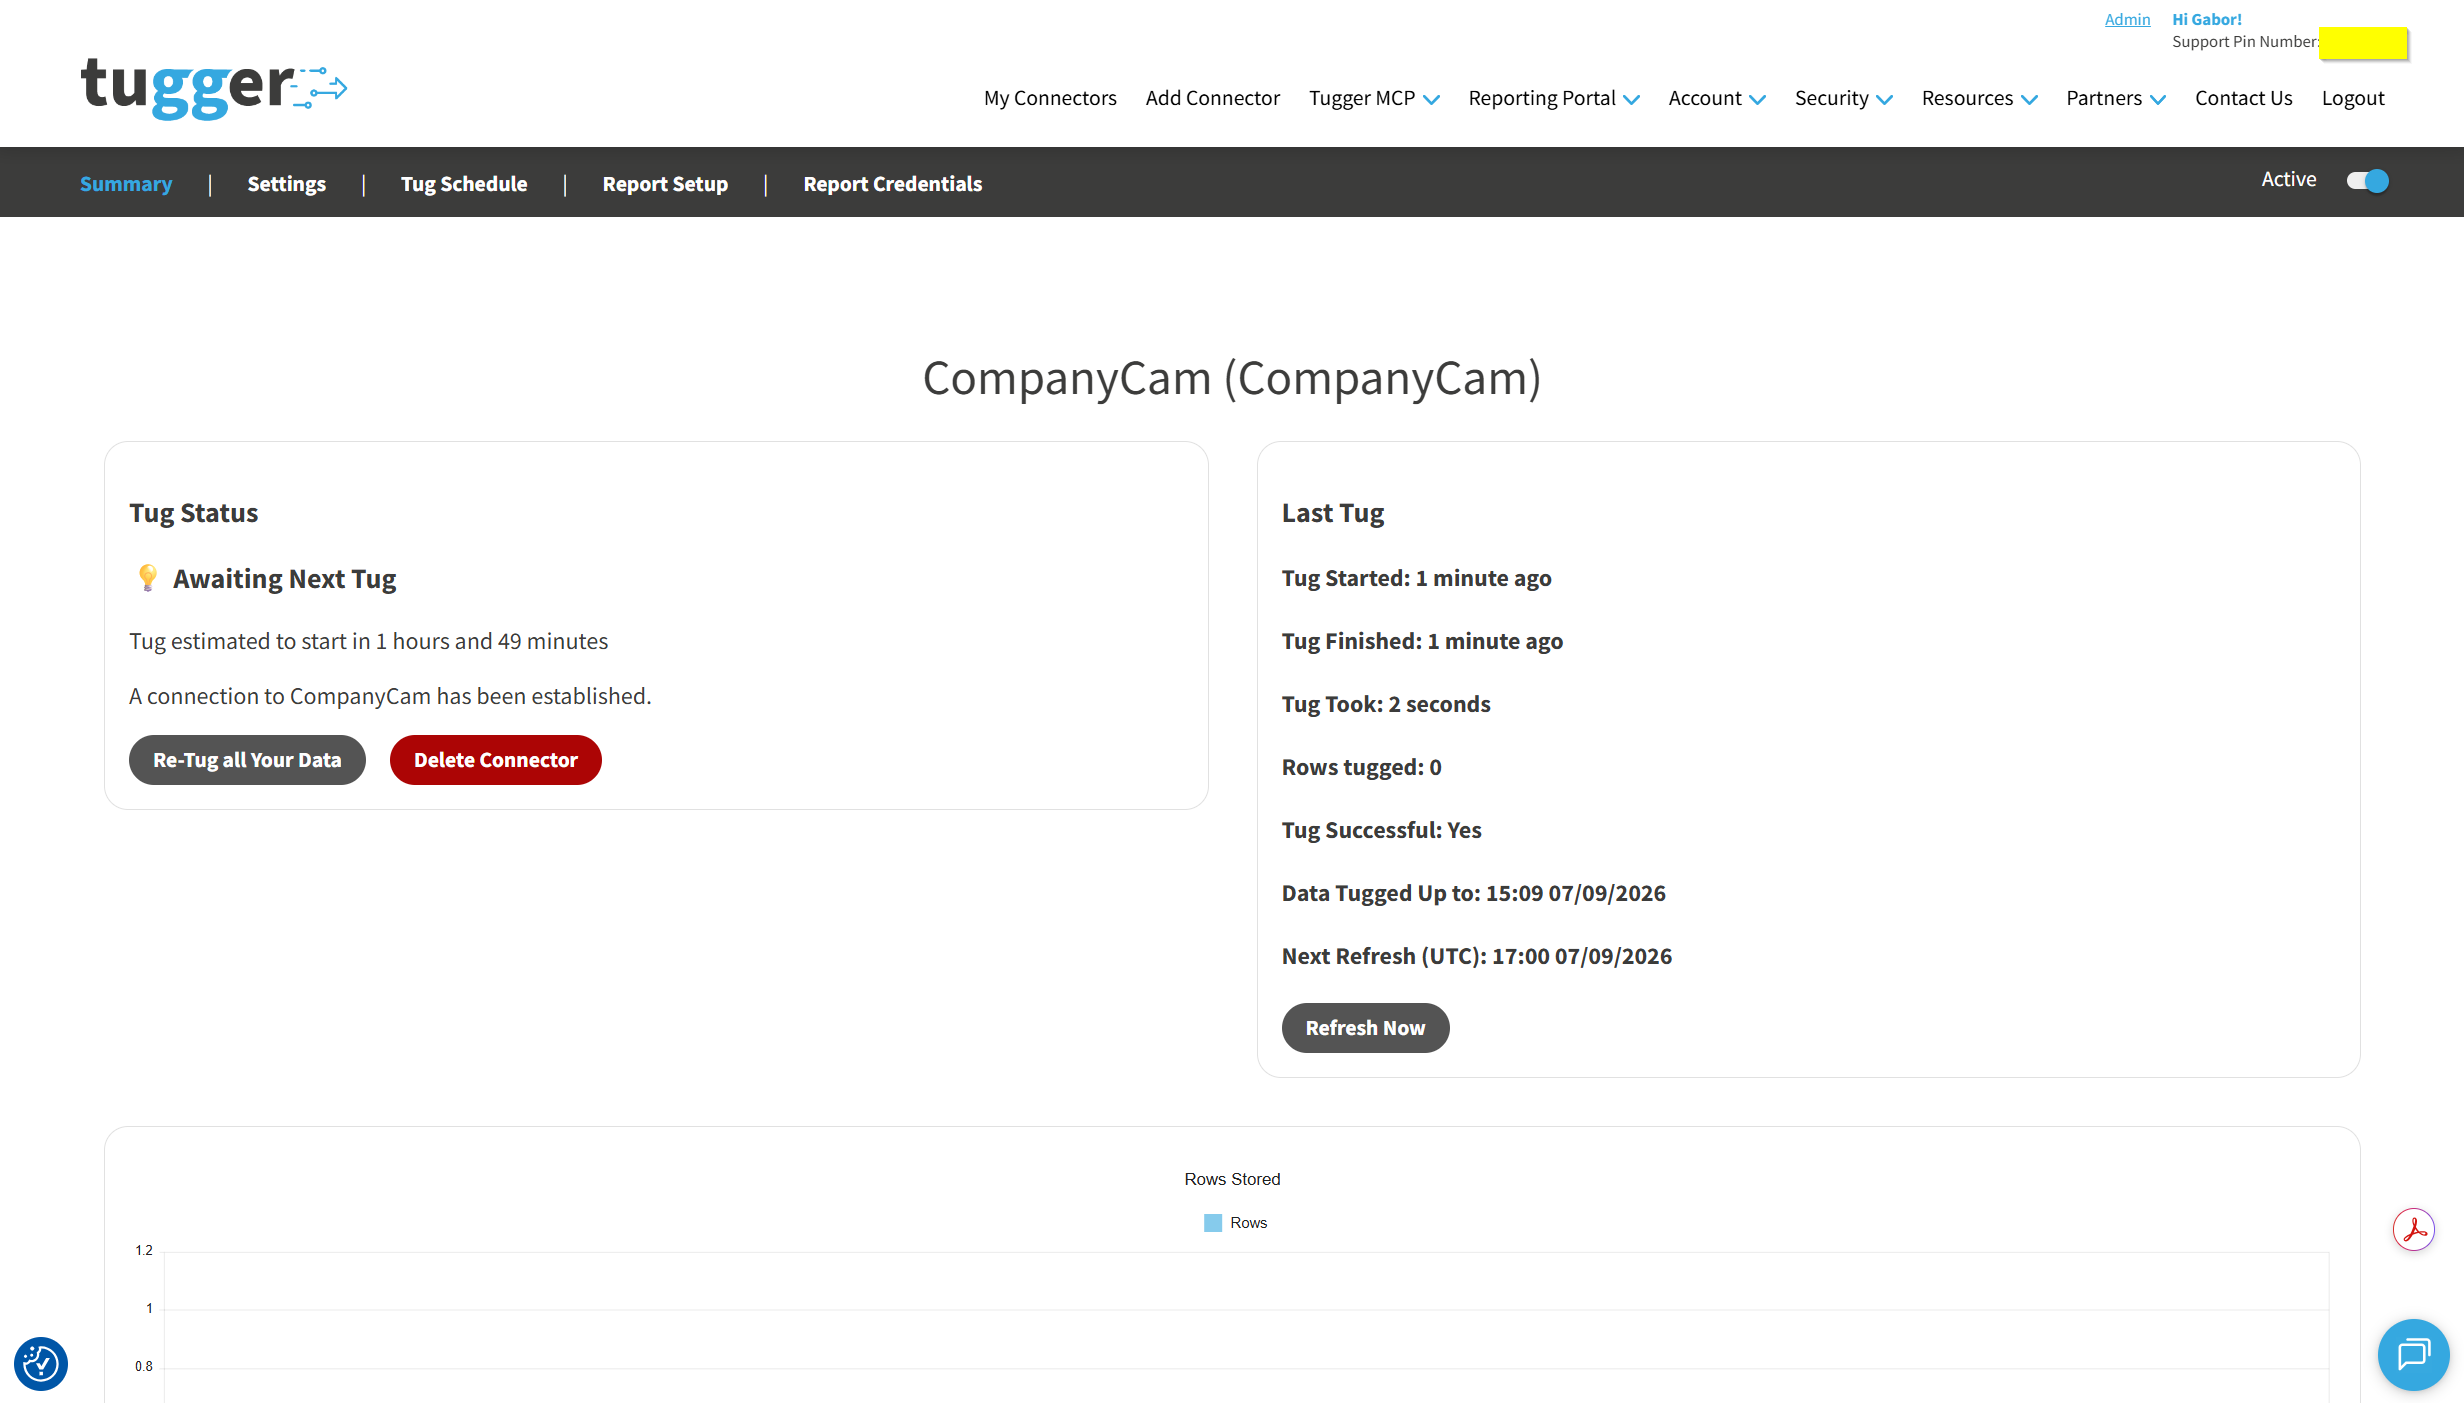Open the cookie preferences icon
This screenshot has width=2464, height=1403.
[x=41, y=1363]
